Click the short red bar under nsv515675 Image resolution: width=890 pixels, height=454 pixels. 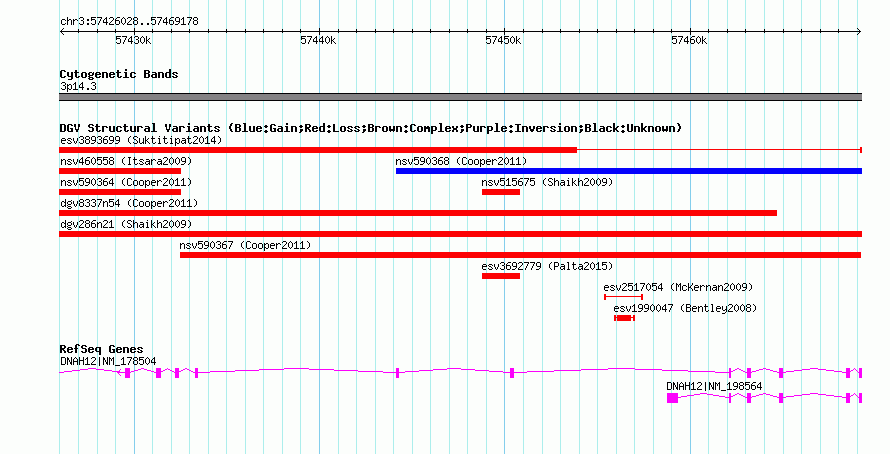(x=501, y=192)
